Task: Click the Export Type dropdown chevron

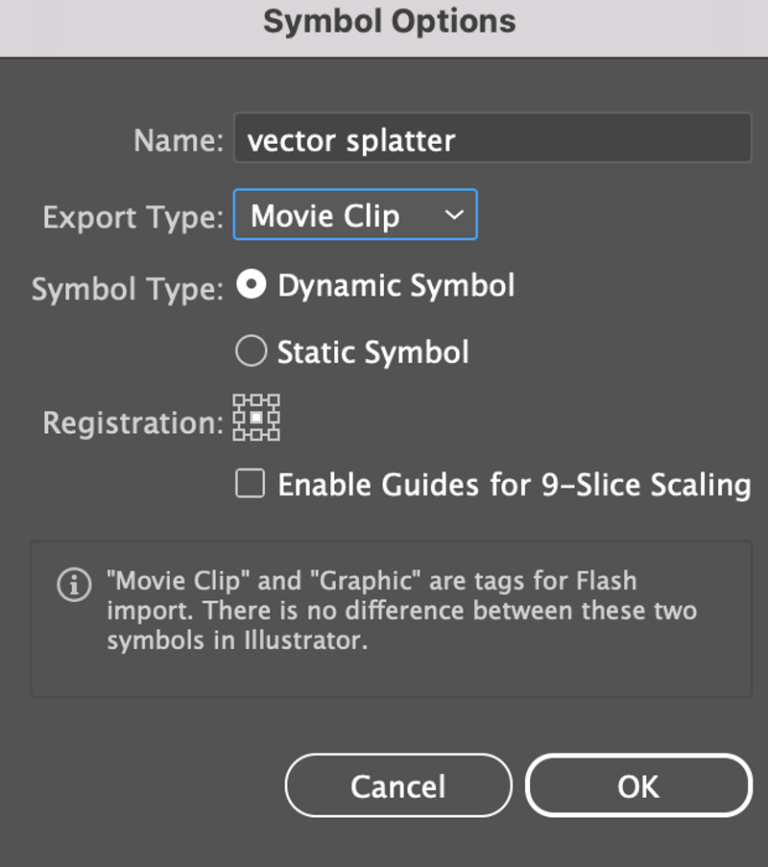Action: click(456, 214)
